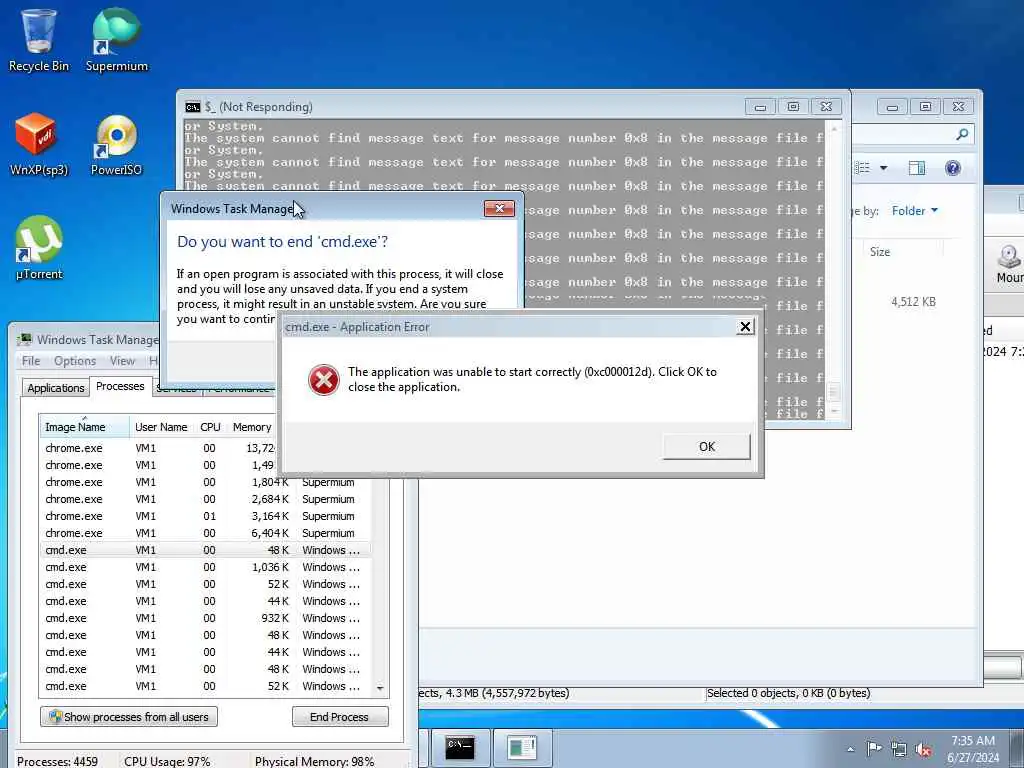Screen dimensions: 1024x768
Task: Click the Task Manager title bar icon
Action: pos(24,339)
